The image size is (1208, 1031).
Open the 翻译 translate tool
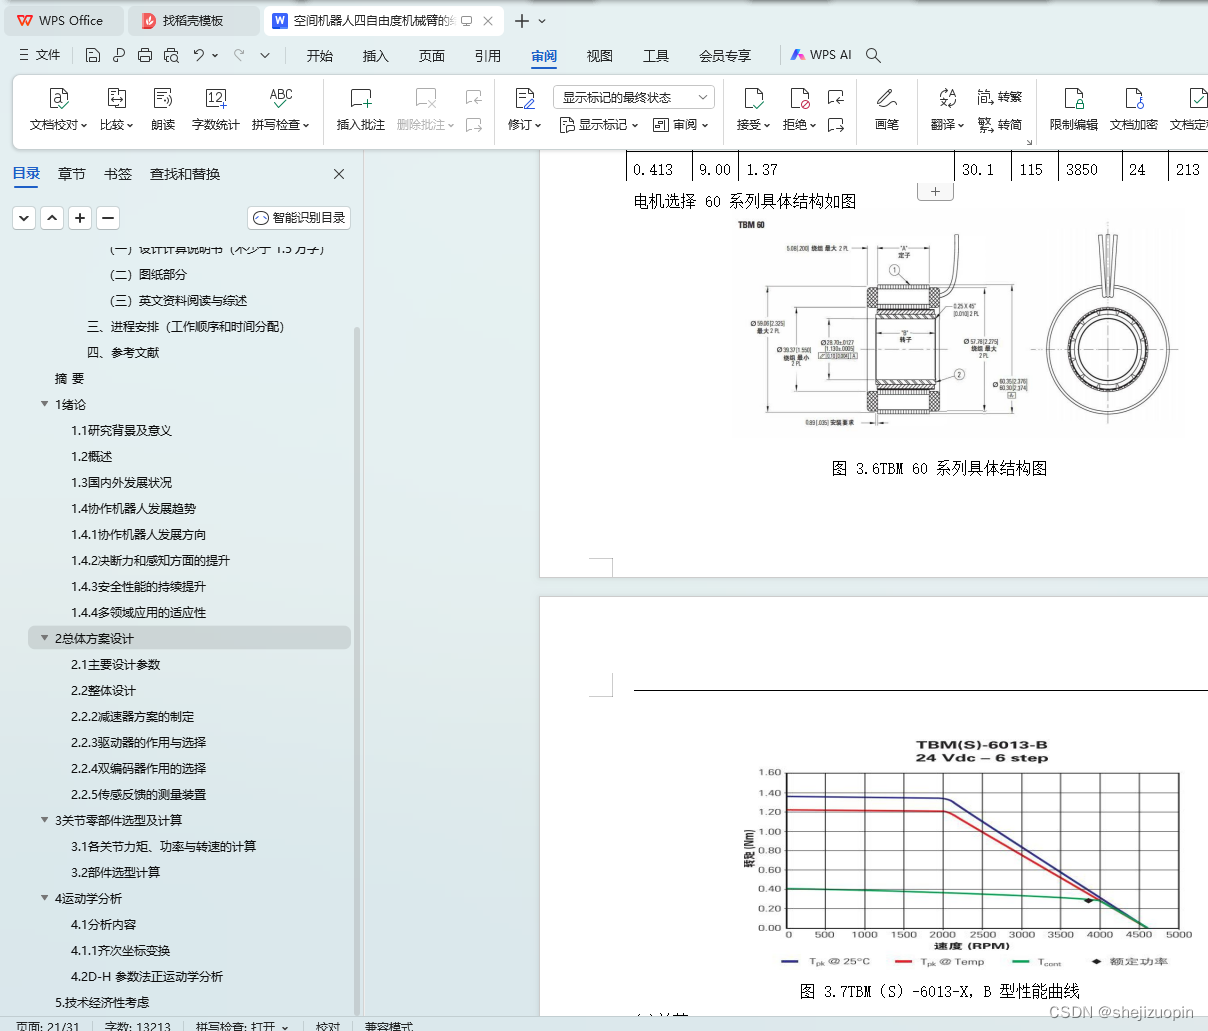947,109
